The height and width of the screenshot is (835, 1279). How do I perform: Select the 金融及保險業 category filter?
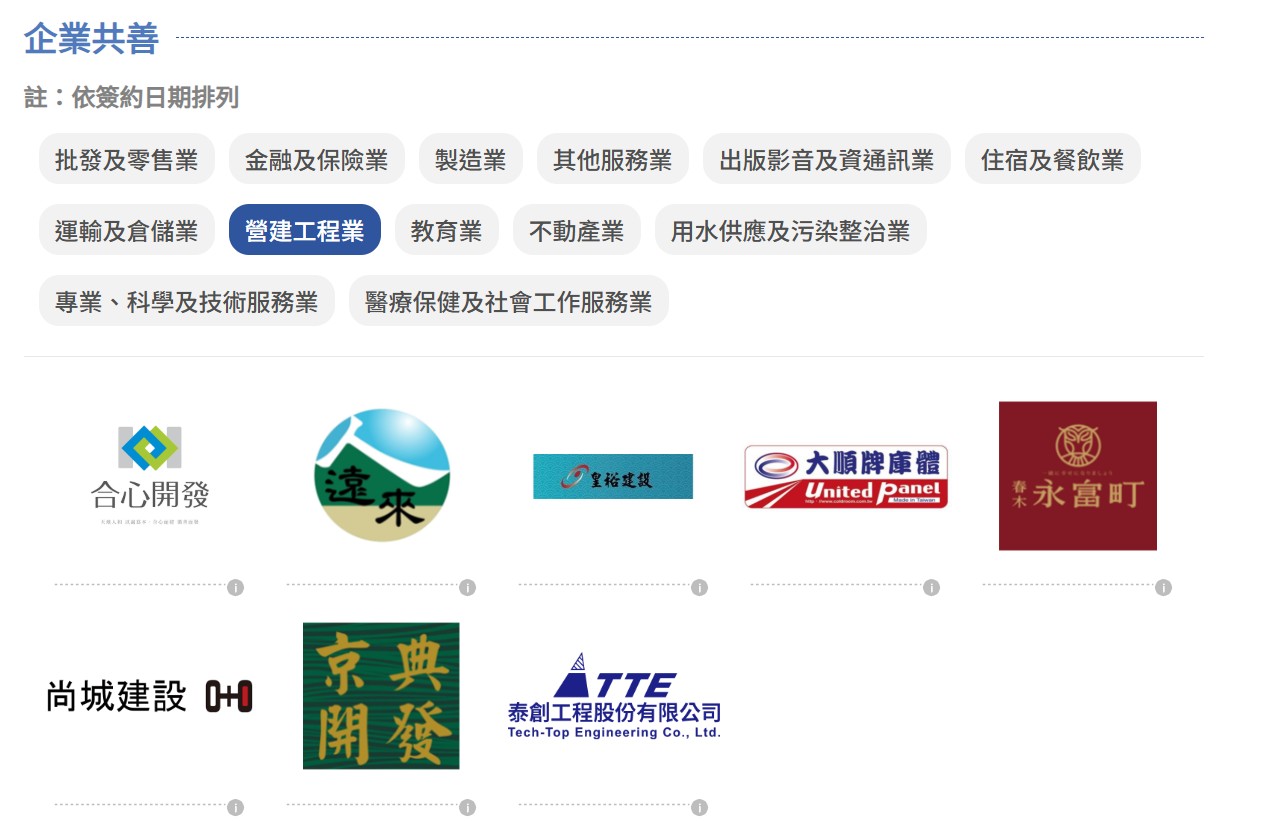point(316,159)
